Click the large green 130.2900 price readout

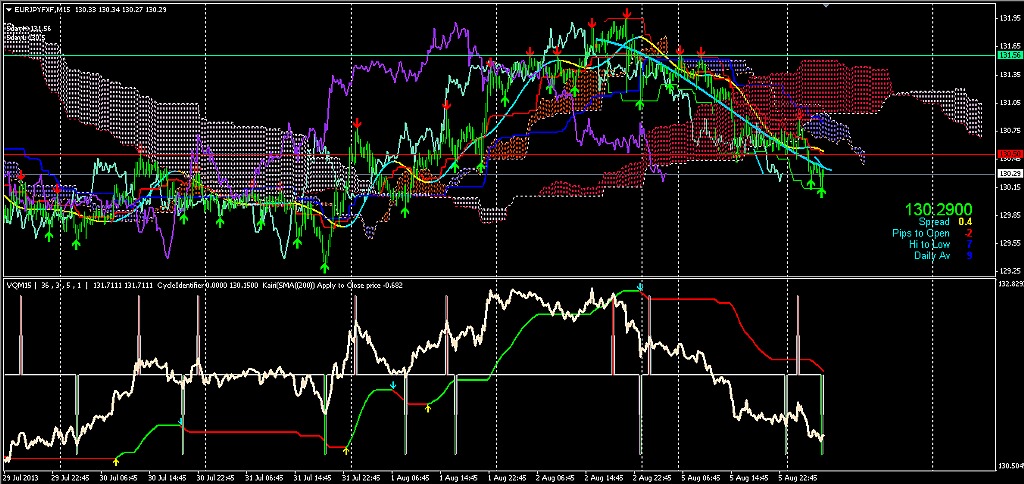coord(938,210)
